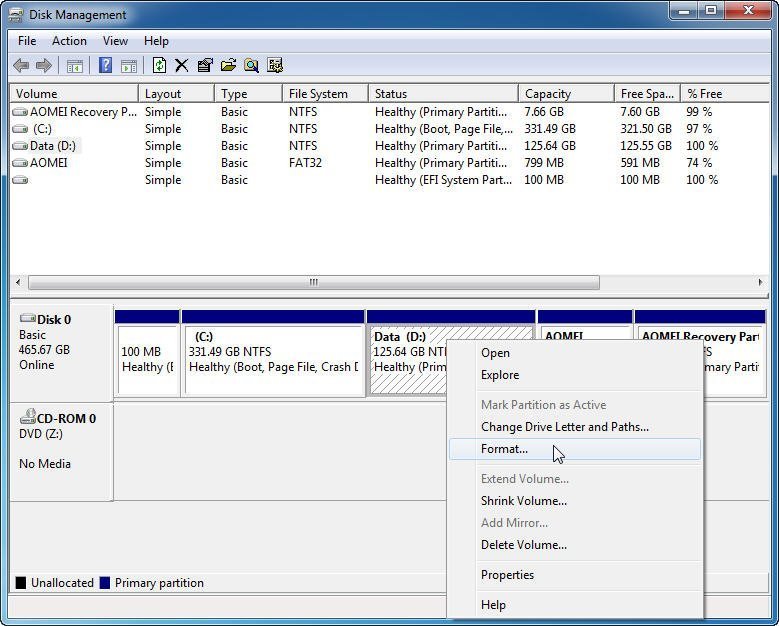This screenshot has height=626, width=779.
Task: Open the Help question mark icon
Action: pyautogui.click(x=105, y=66)
